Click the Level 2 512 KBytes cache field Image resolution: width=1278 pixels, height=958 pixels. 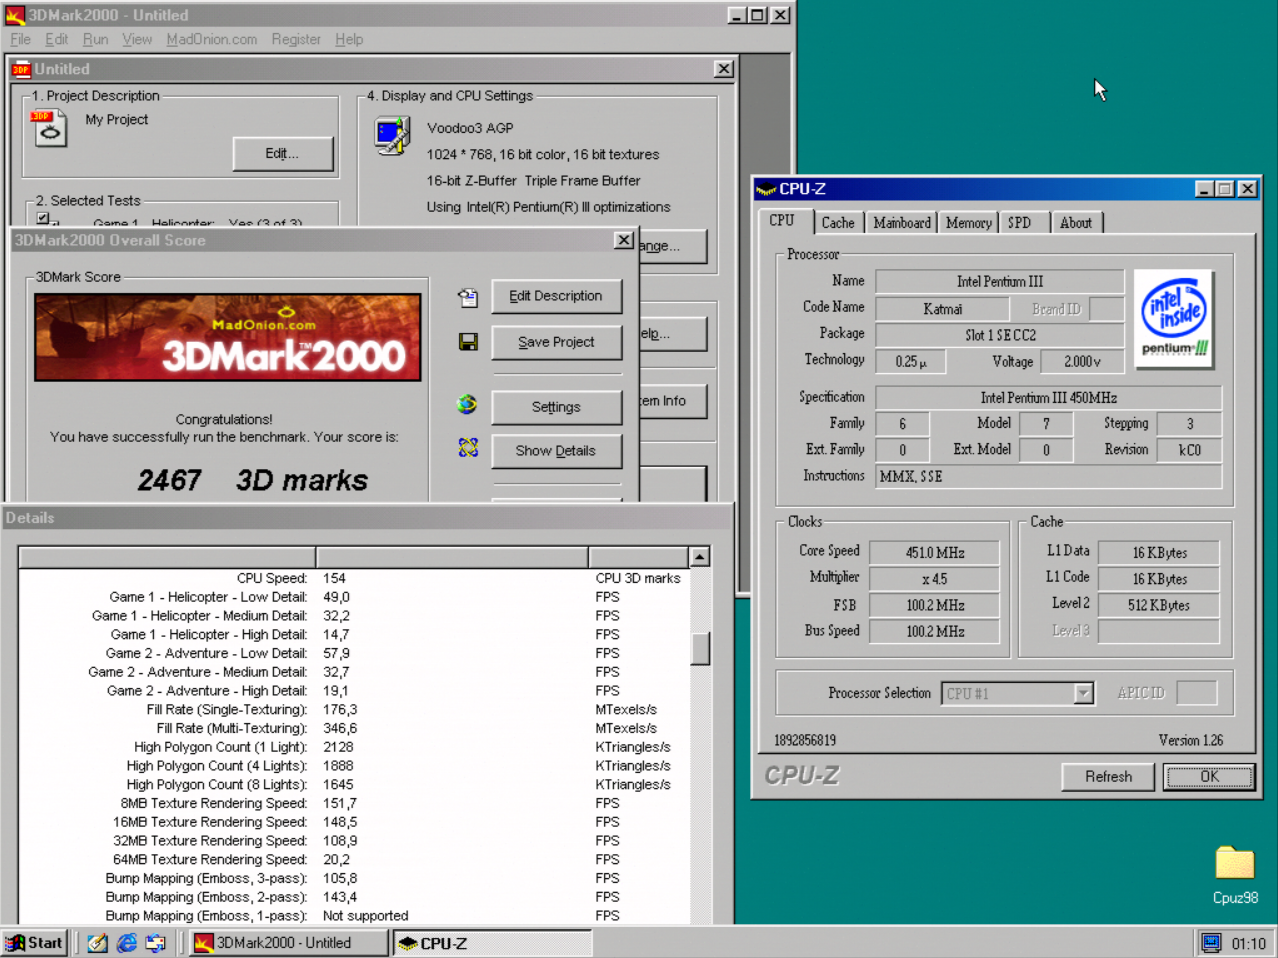(x=1159, y=605)
